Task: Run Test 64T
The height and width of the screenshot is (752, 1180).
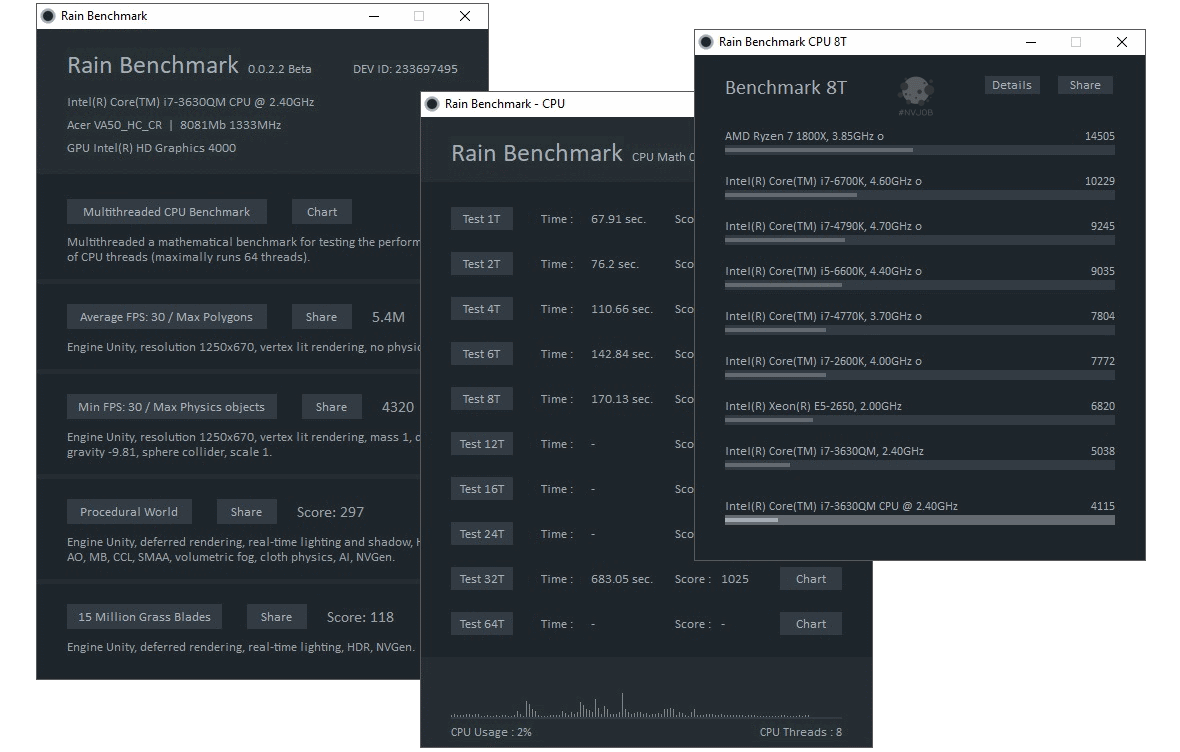Action: (481, 623)
